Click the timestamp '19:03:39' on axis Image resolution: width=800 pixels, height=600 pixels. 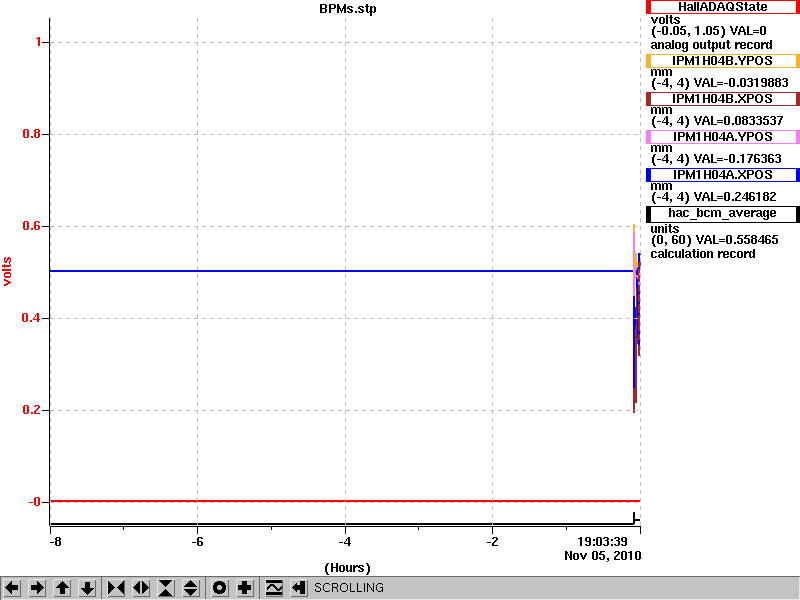coord(602,542)
